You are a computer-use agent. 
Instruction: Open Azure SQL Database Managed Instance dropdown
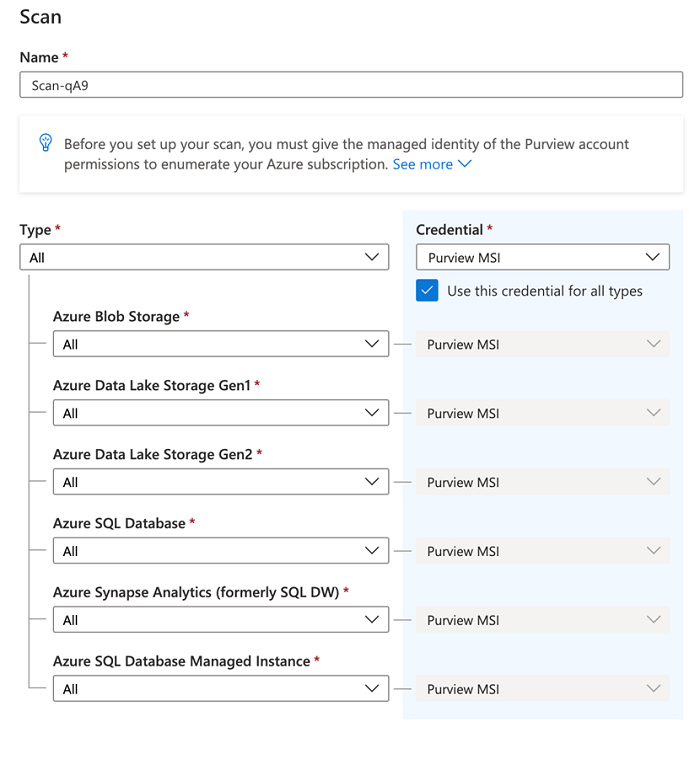point(220,689)
